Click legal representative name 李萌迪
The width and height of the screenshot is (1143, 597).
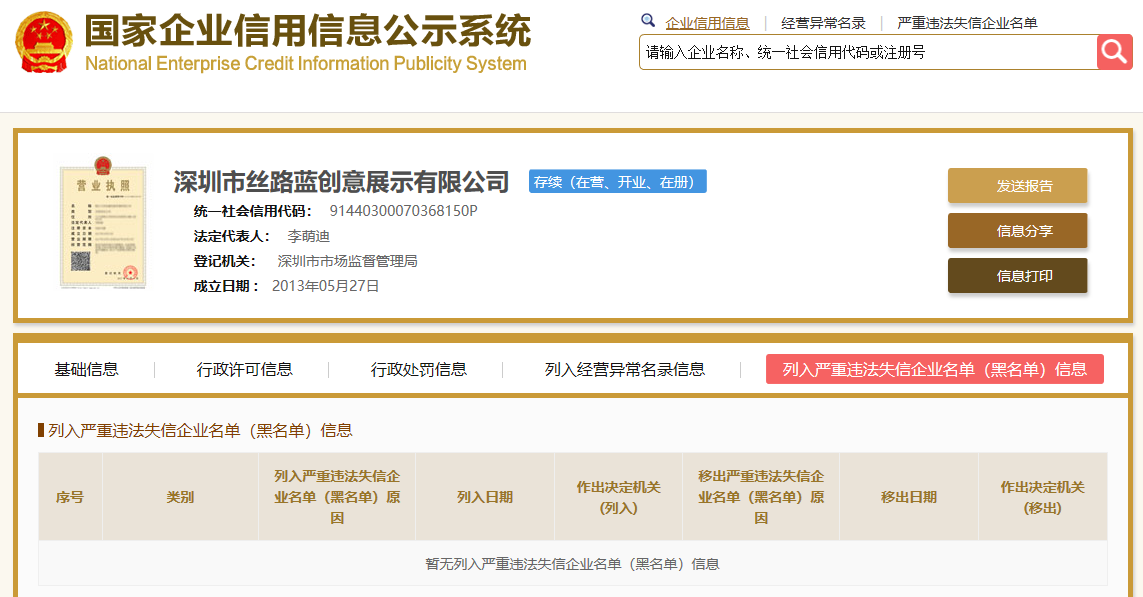tap(308, 236)
